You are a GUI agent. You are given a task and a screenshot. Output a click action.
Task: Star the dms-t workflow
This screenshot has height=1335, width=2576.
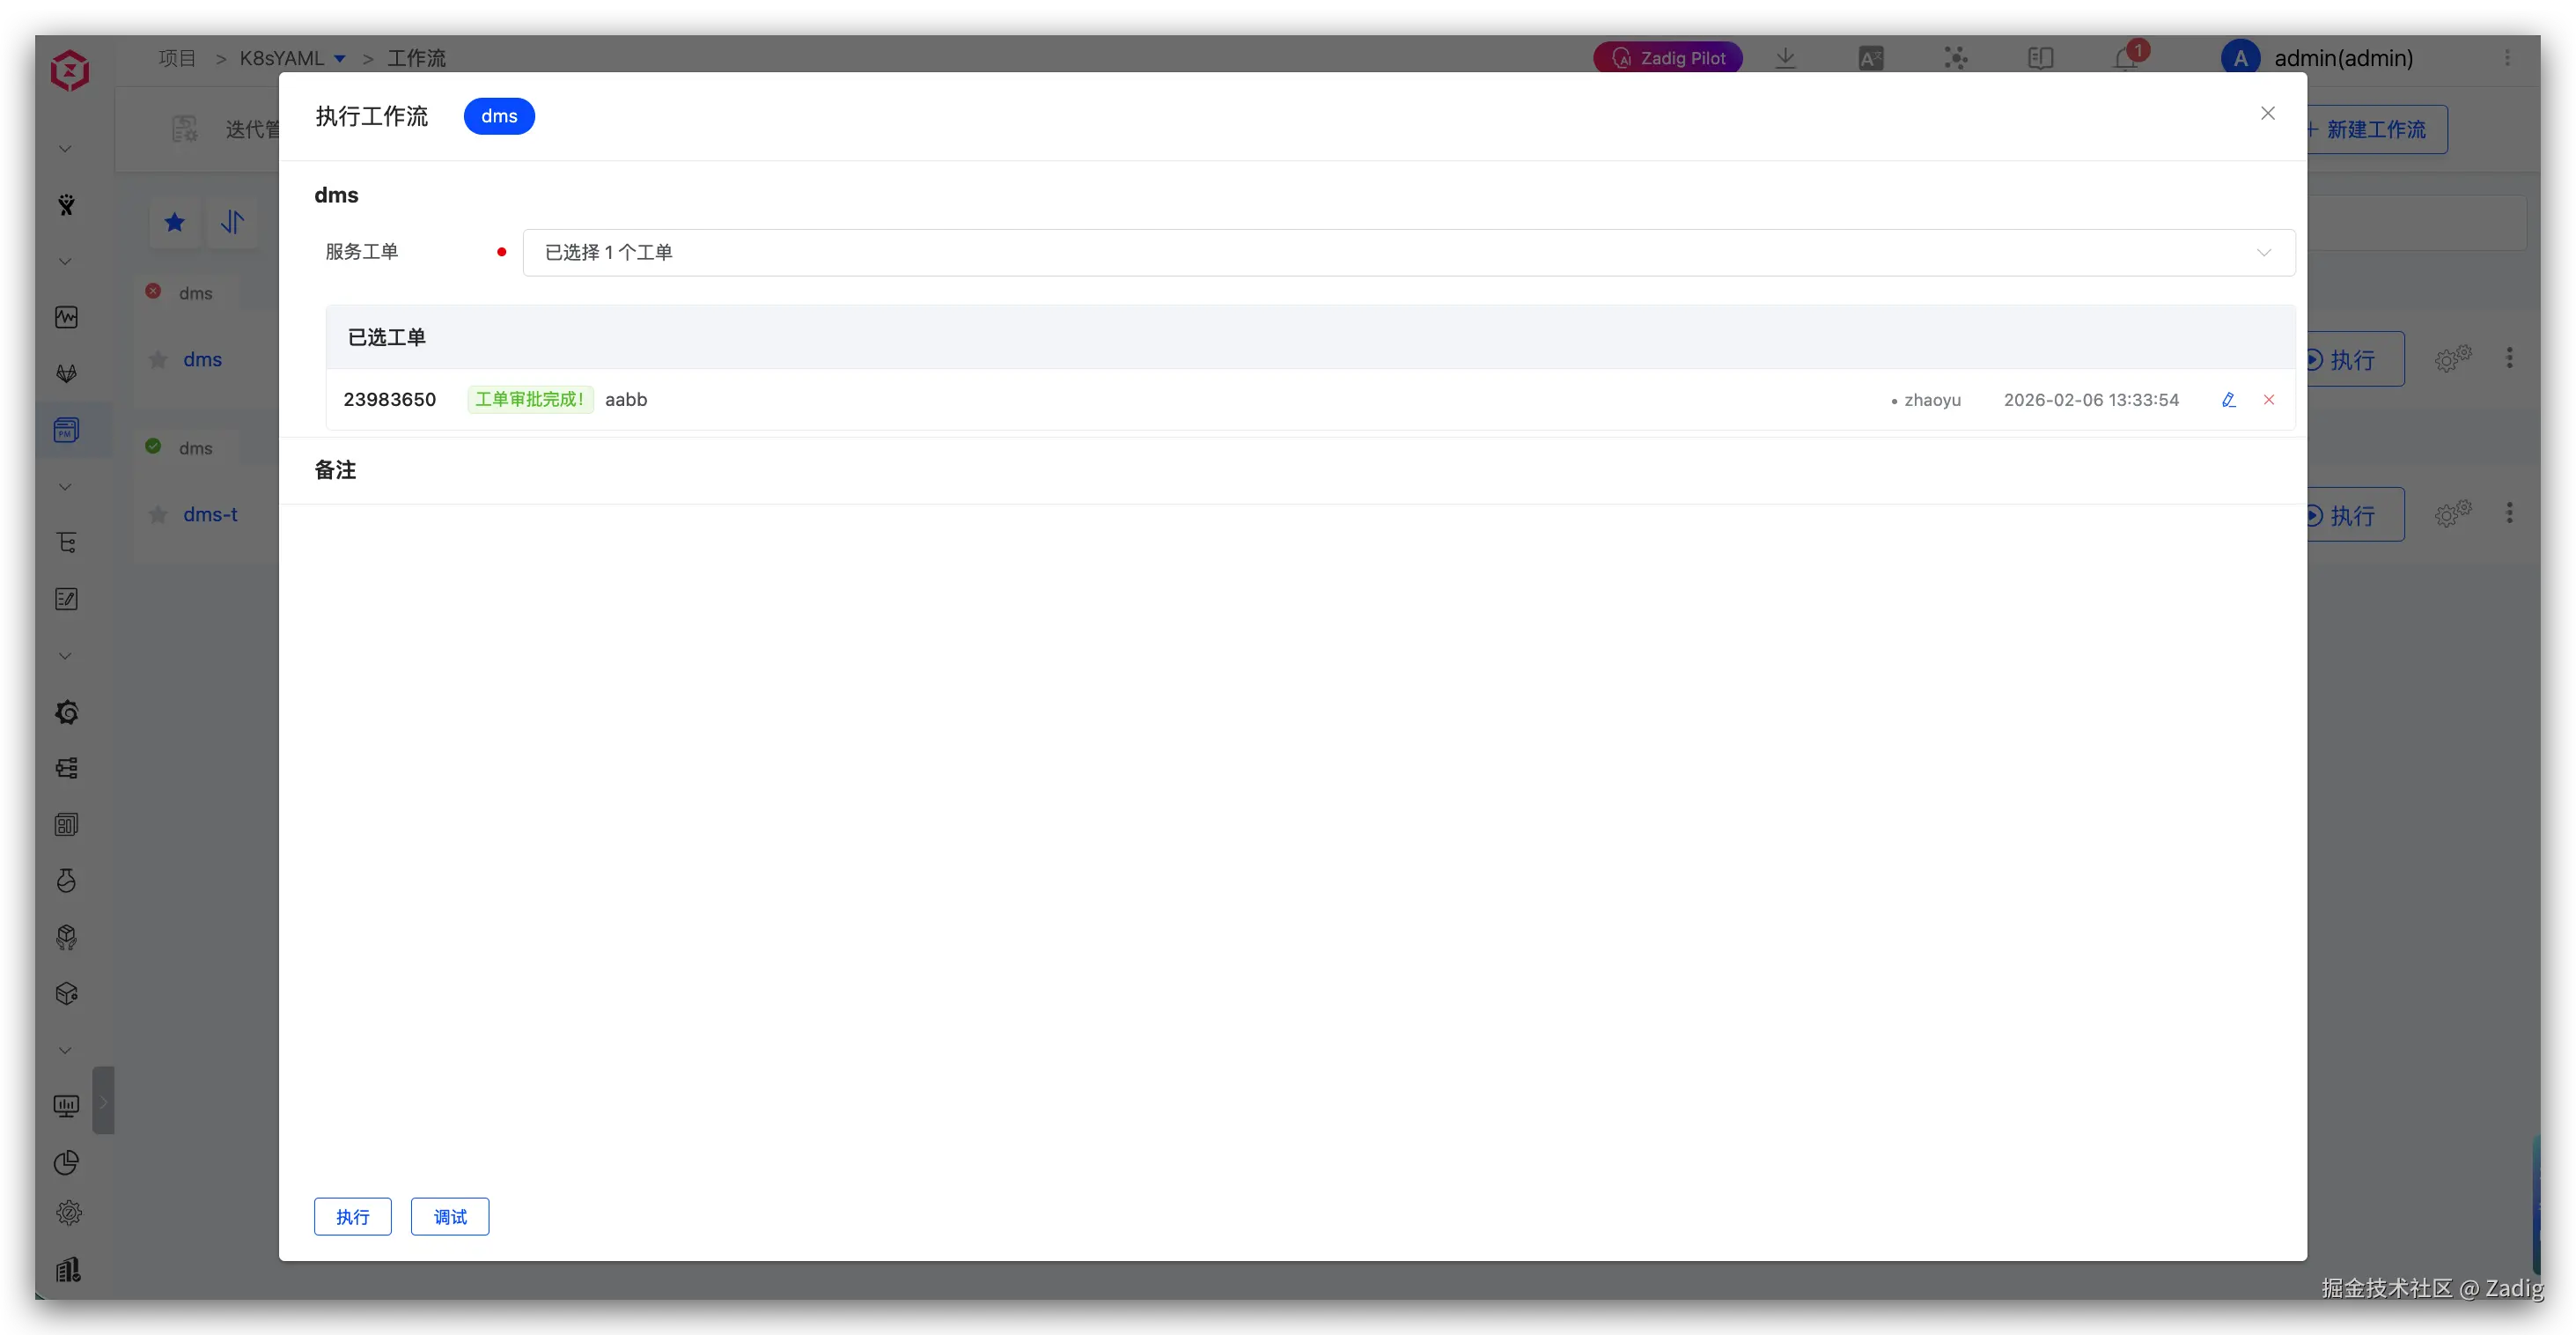click(158, 515)
